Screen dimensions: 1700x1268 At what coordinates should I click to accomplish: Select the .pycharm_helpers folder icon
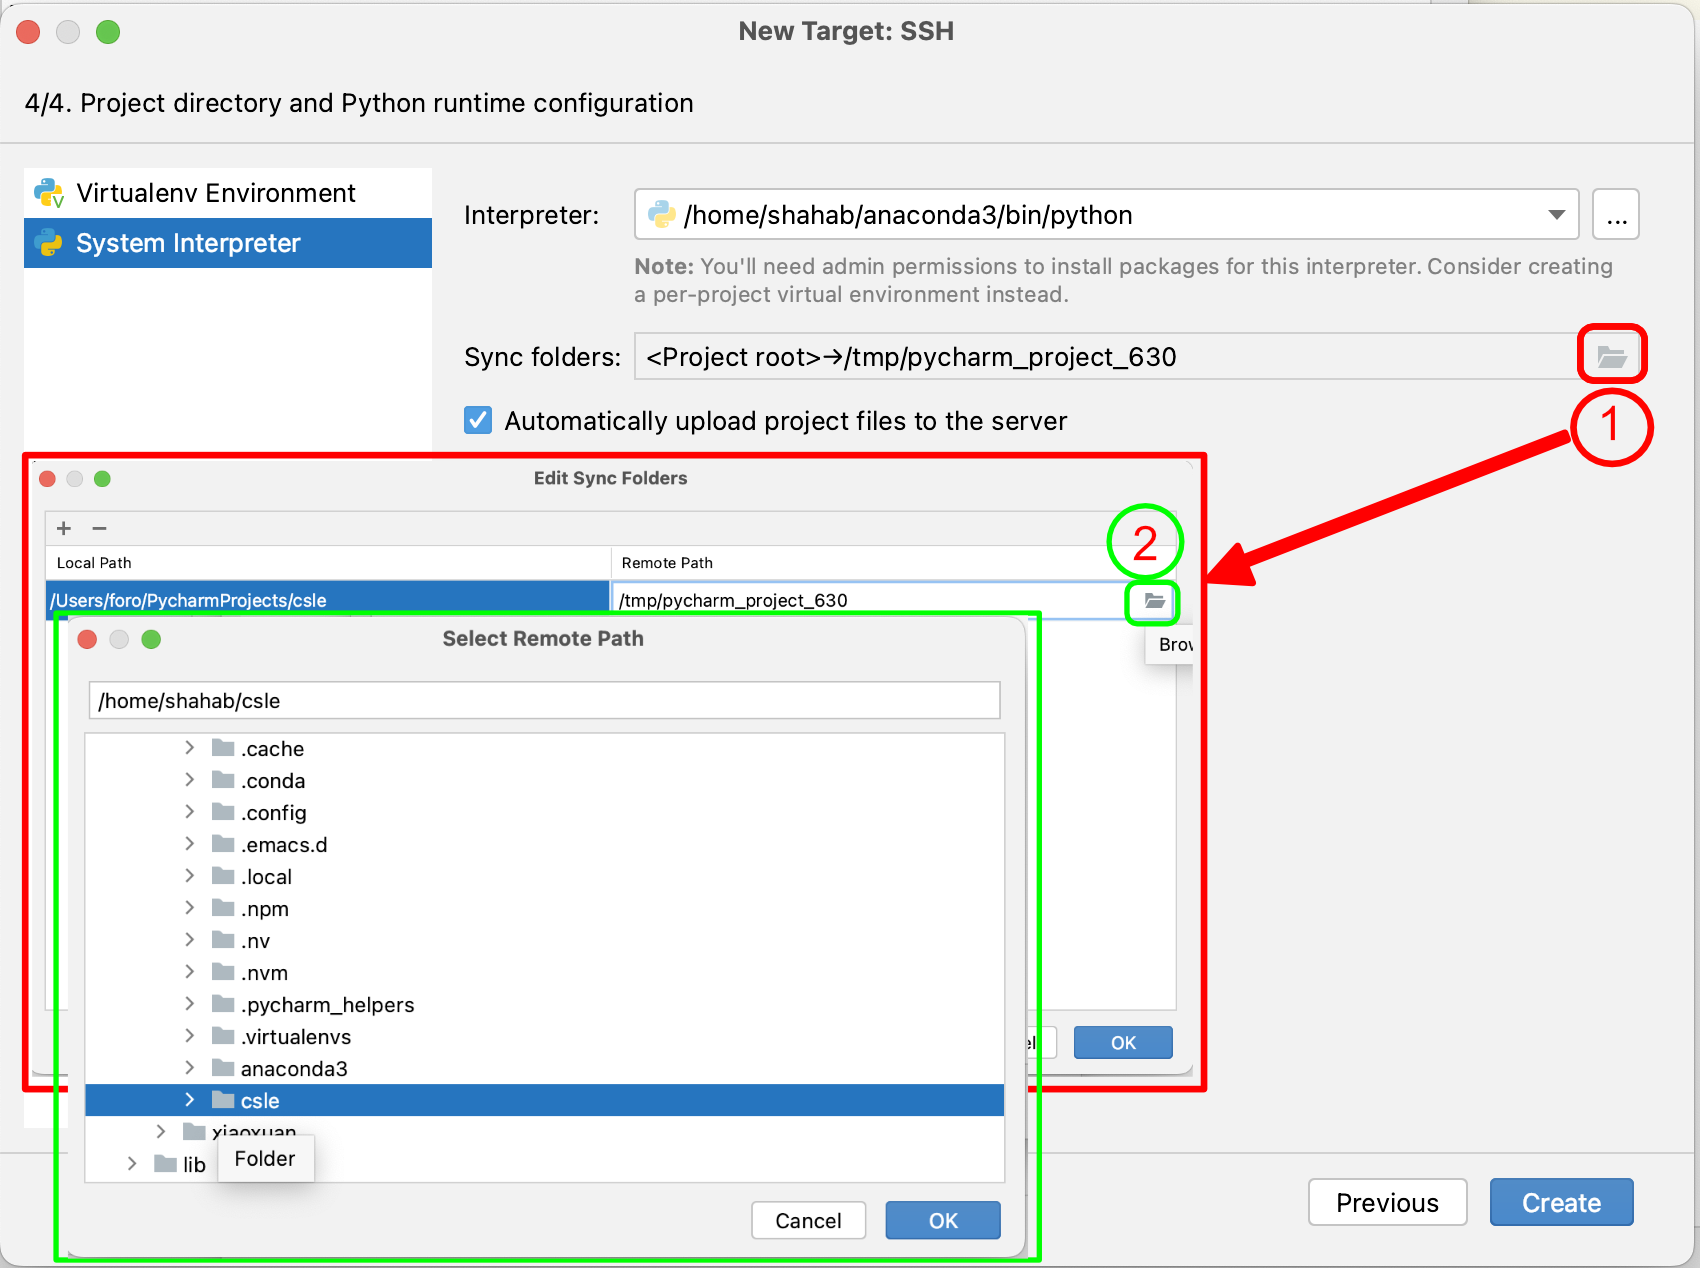point(223,1004)
